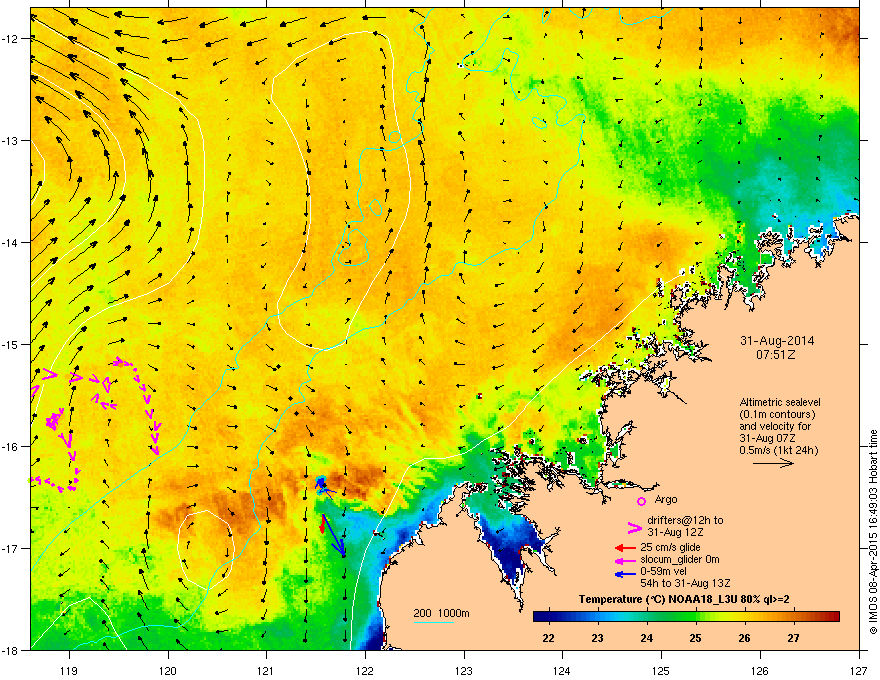The image size is (880, 680).
Task: Click the '31-Aug 12Z' legend text
Action: [x=675, y=532]
